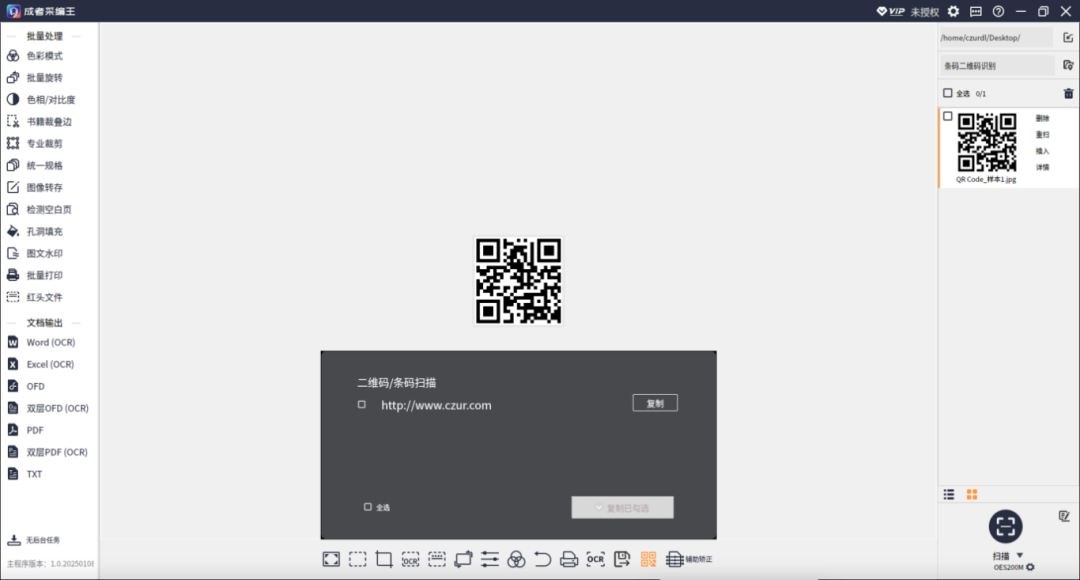Select dashed-frame OCR region tool

[x=411, y=559]
